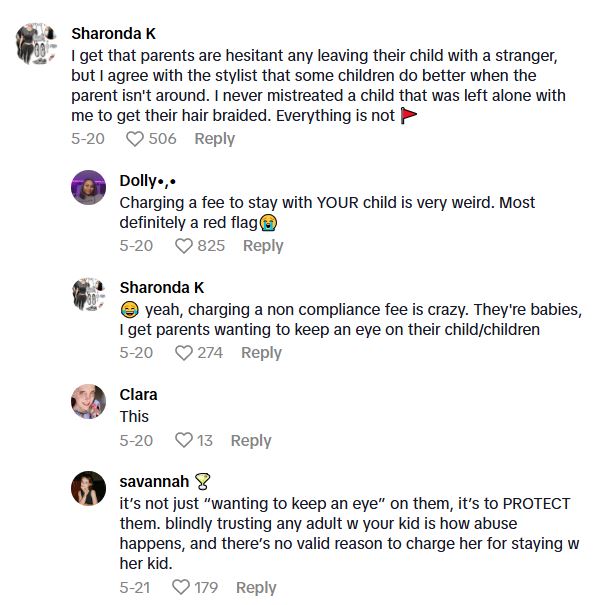
Task: Reply to Clara's comment
Action: pyautogui.click(x=251, y=441)
